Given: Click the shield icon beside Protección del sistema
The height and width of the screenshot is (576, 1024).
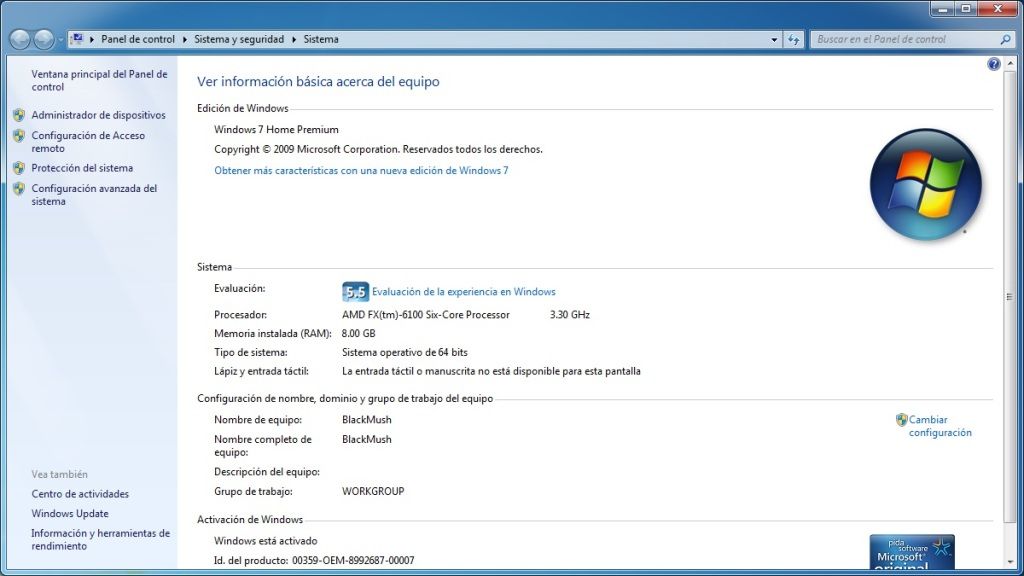Looking at the screenshot, I should (19, 168).
